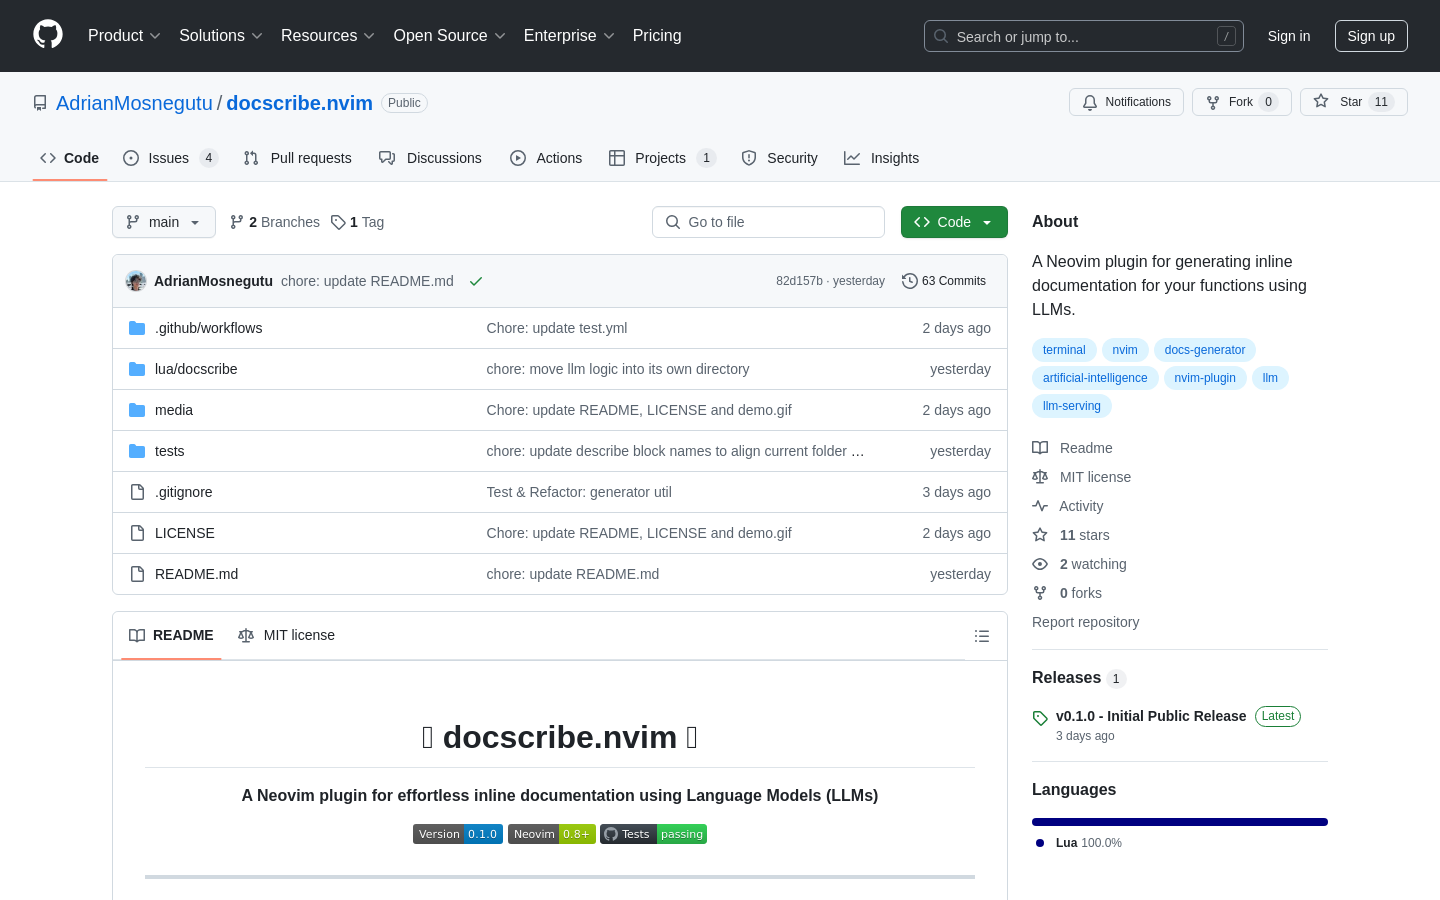Image resolution: width=1440 pixels, height=900 pixels.
Task: Open commit history clock icon
Action: (909, 281)
